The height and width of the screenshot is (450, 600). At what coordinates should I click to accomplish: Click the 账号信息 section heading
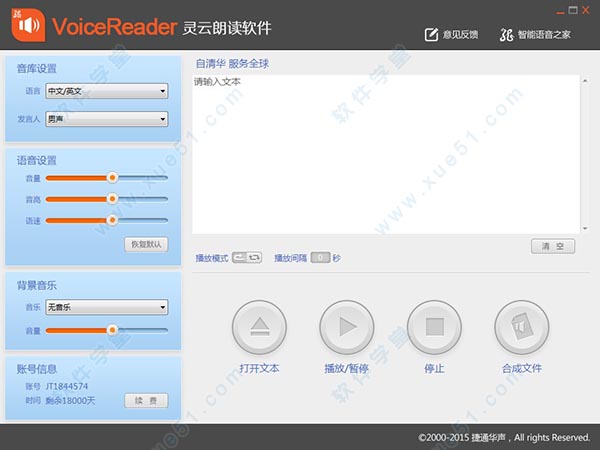tap(37, 369)
